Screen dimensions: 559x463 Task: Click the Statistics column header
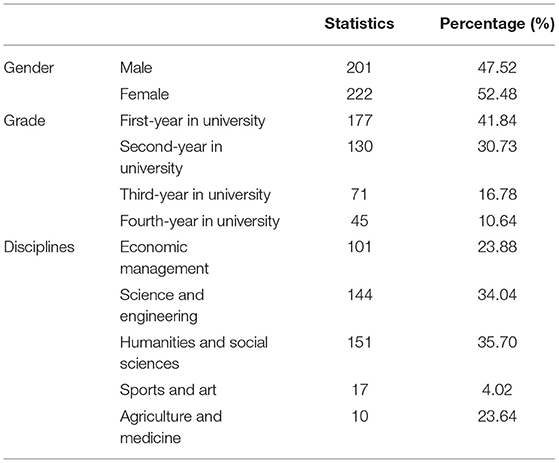click(359, 24)
